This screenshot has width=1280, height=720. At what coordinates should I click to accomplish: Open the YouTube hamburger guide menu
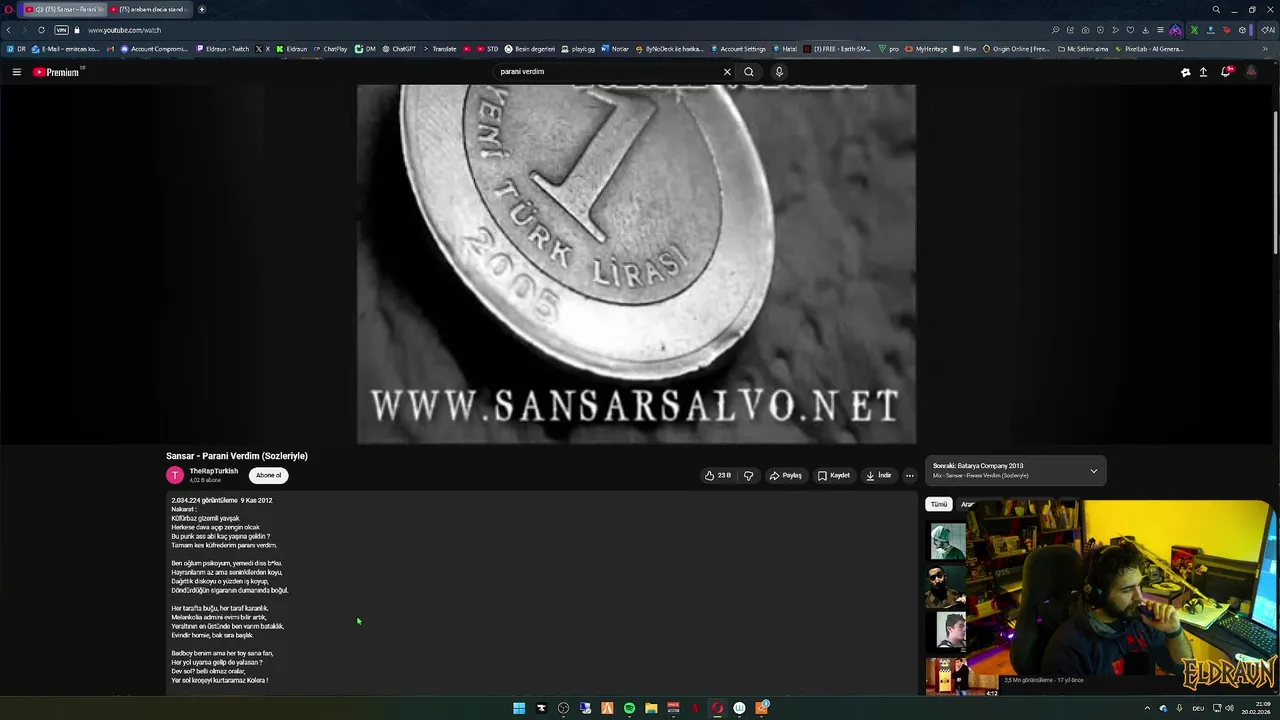(16, 72)
